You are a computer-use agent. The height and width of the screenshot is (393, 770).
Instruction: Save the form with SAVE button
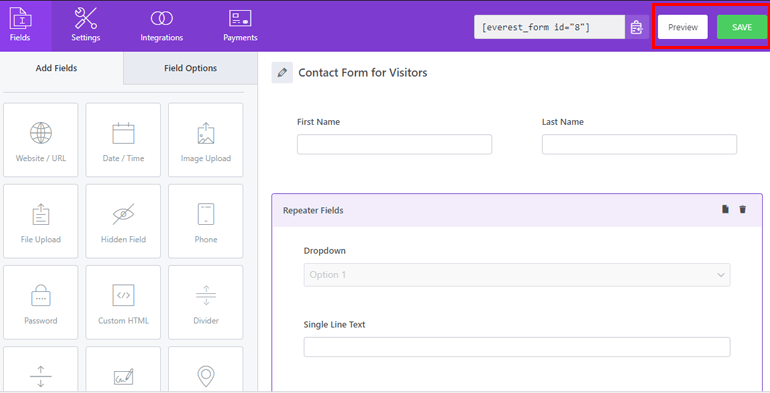pos(742,27)
